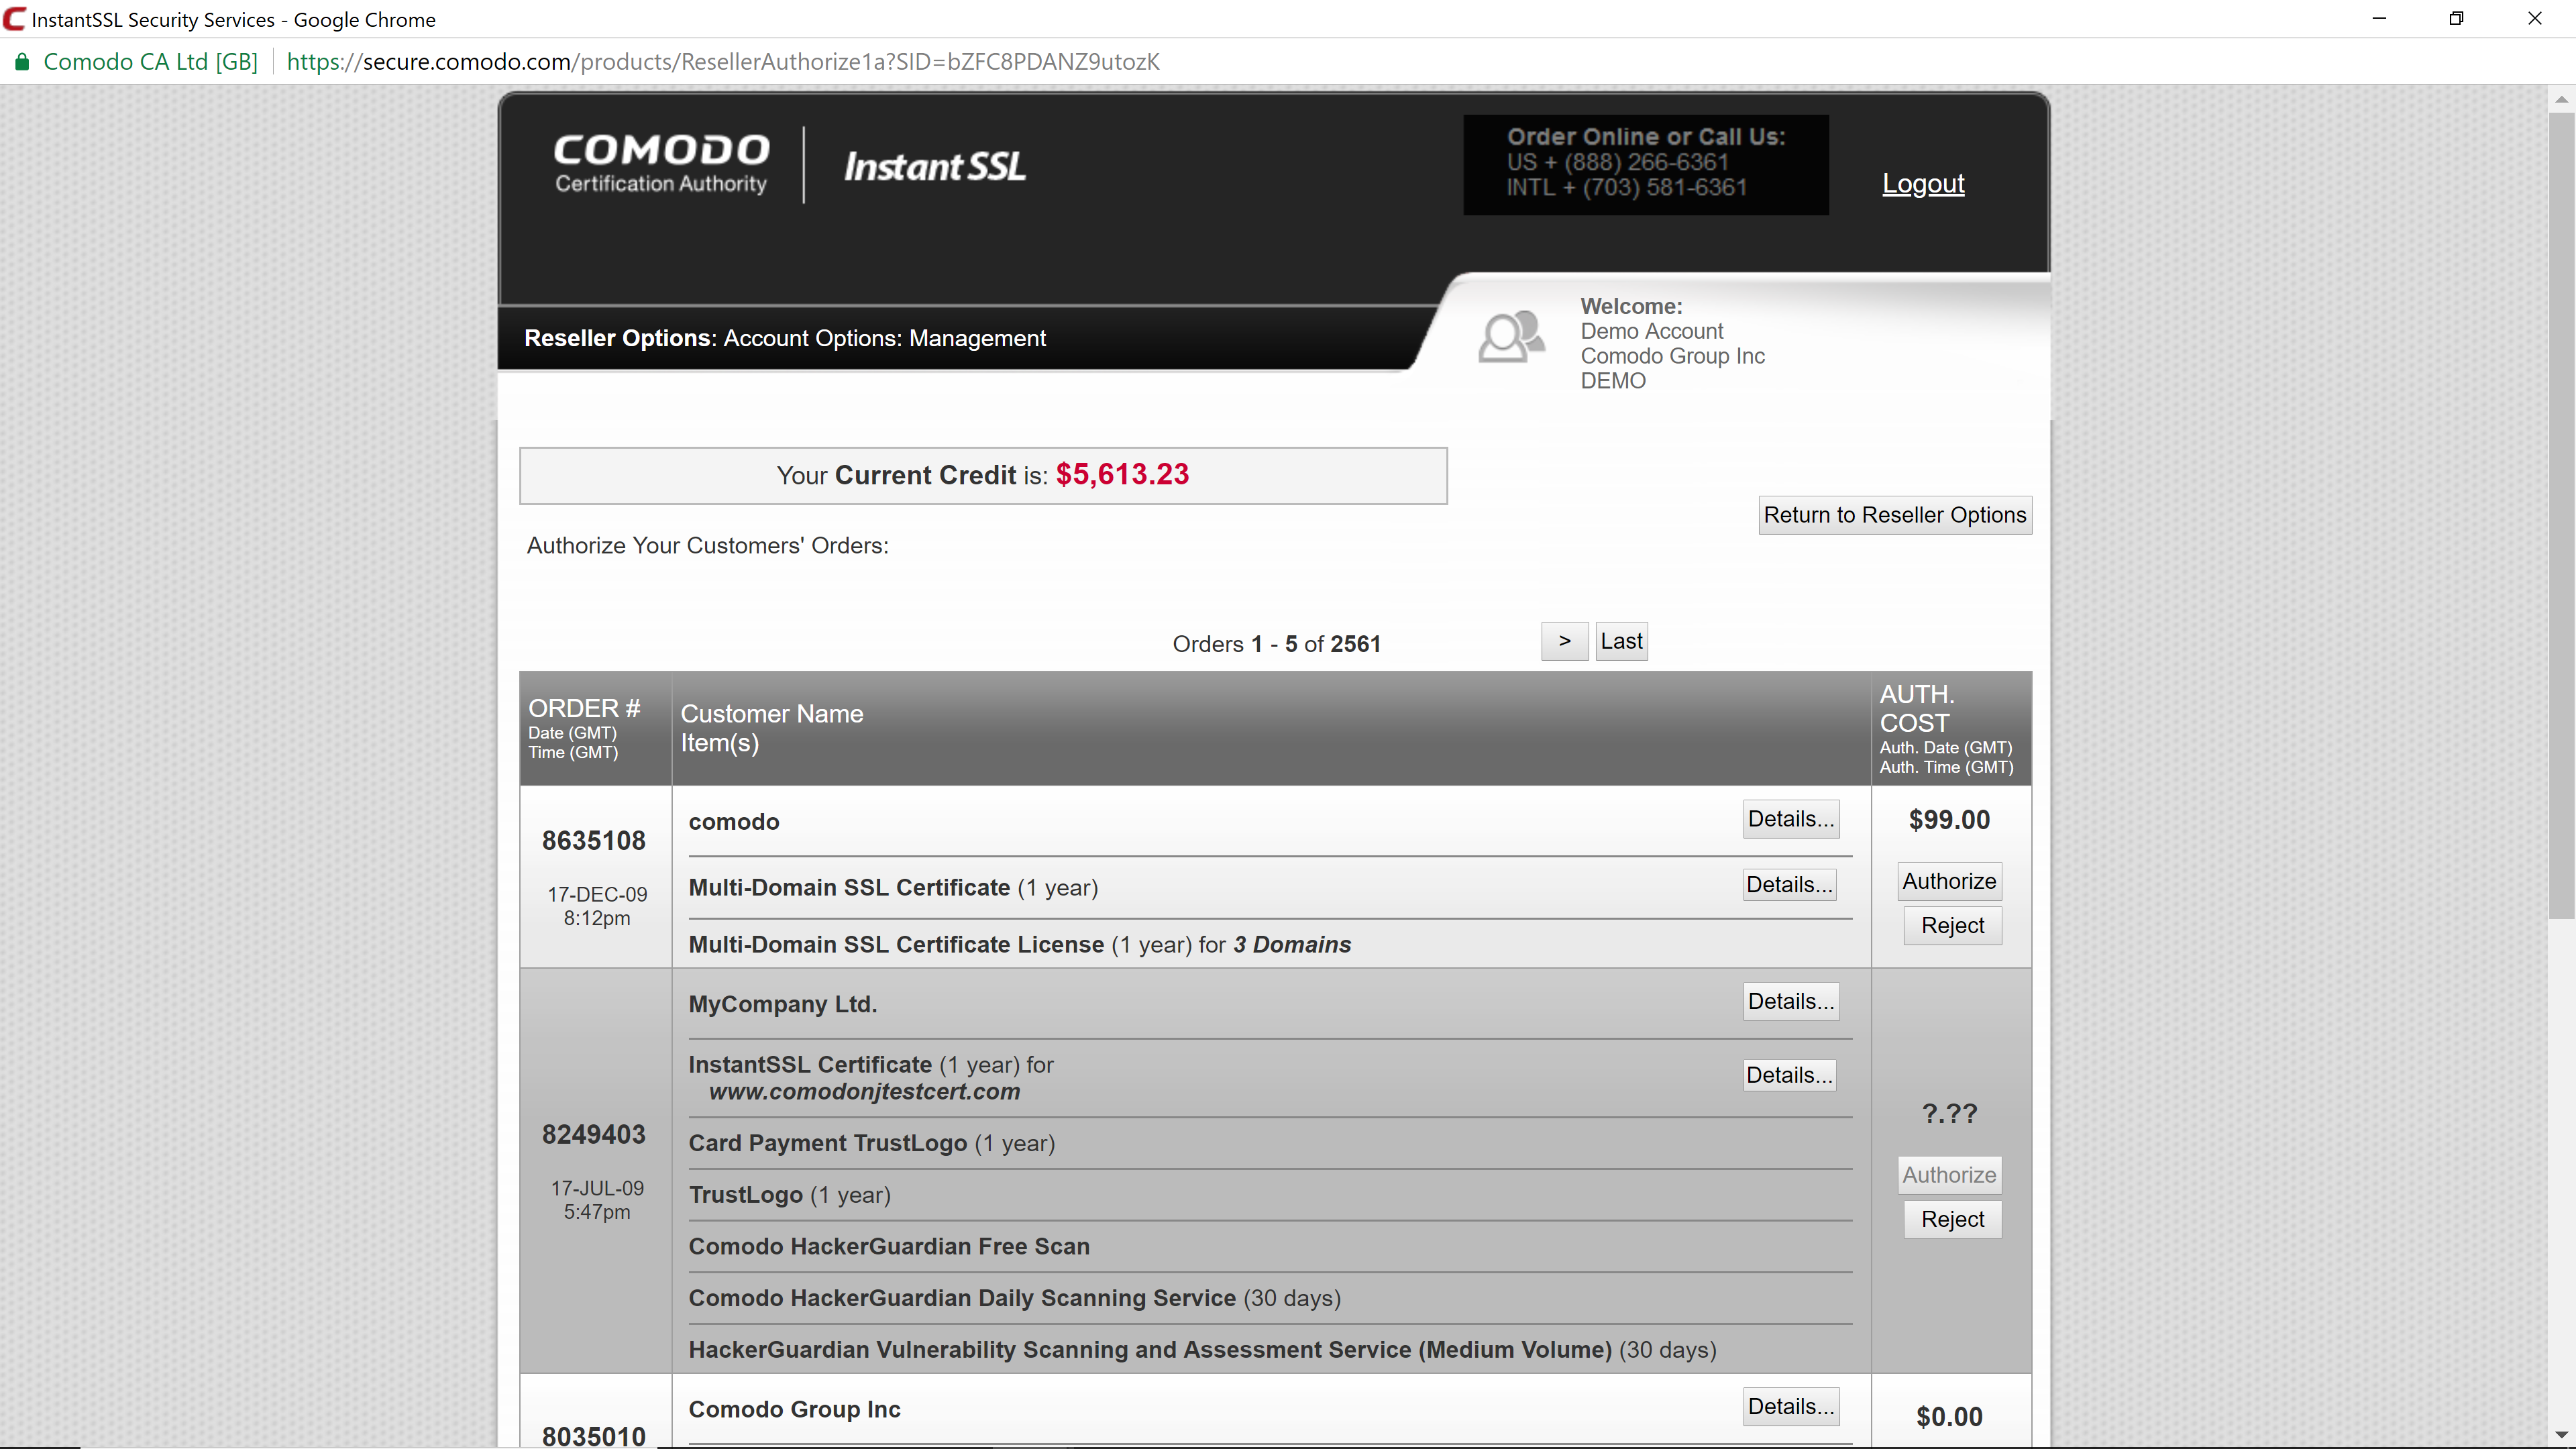2576x1449 pixels.
Task: Jump to Last page of orders
Action: (x=1621, y=641)
